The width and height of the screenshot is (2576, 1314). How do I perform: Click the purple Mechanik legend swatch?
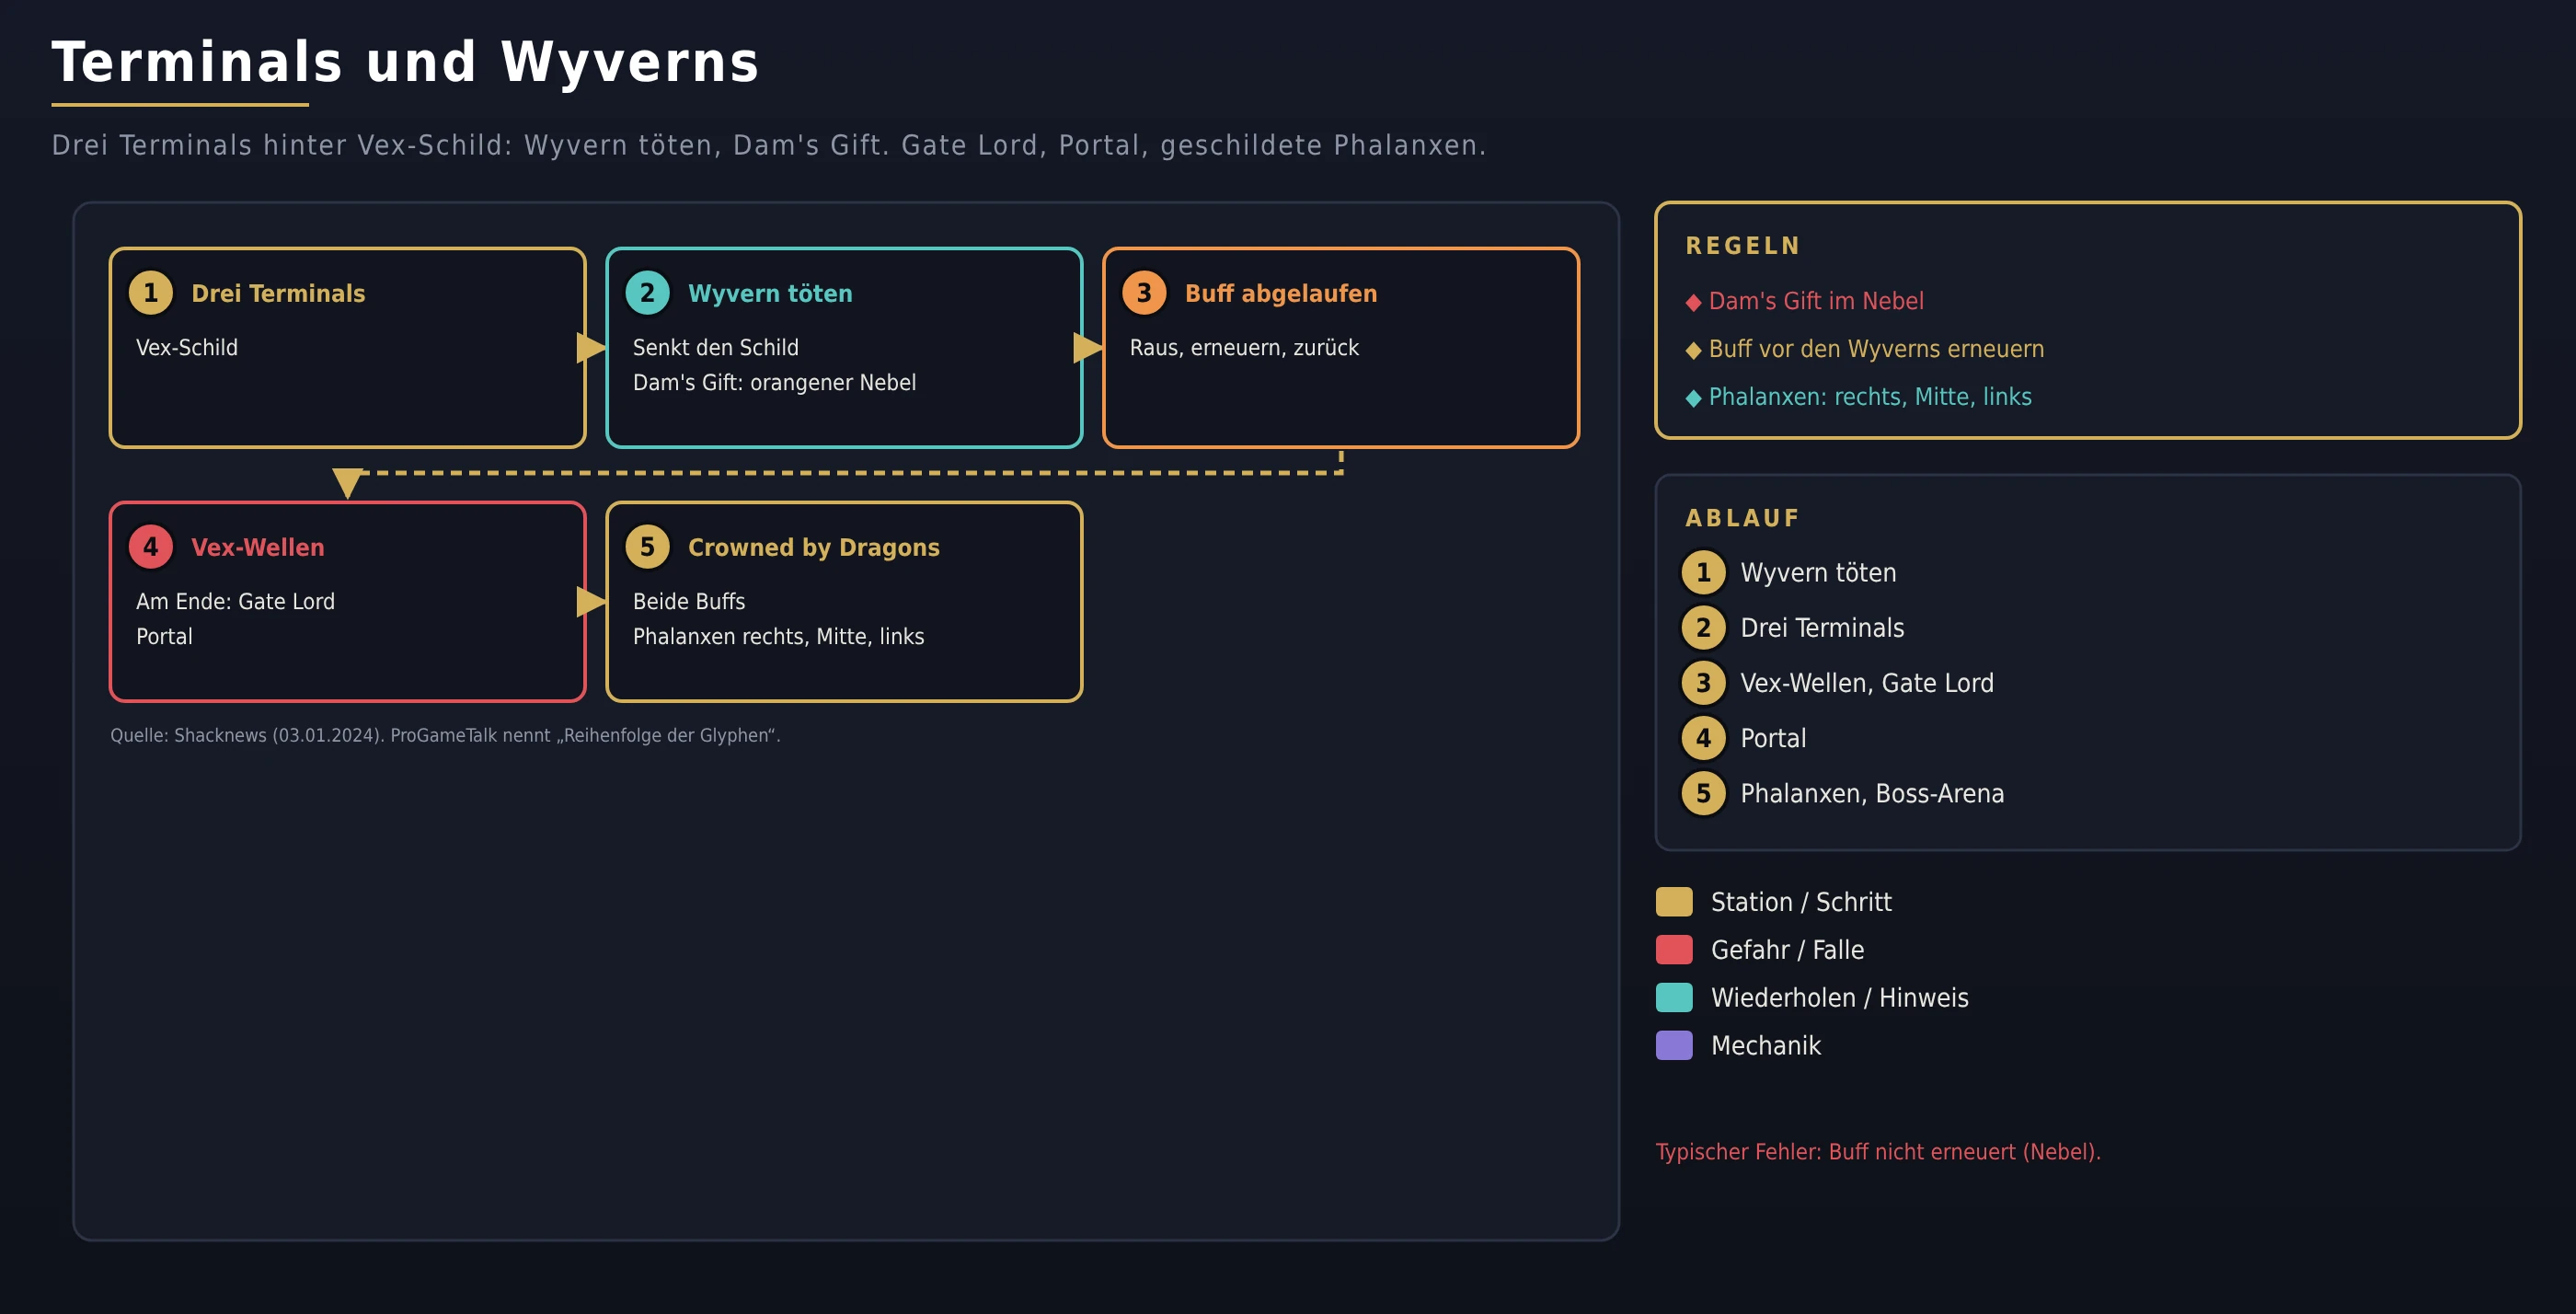pyautogui.click(x=1674, y=1046)
